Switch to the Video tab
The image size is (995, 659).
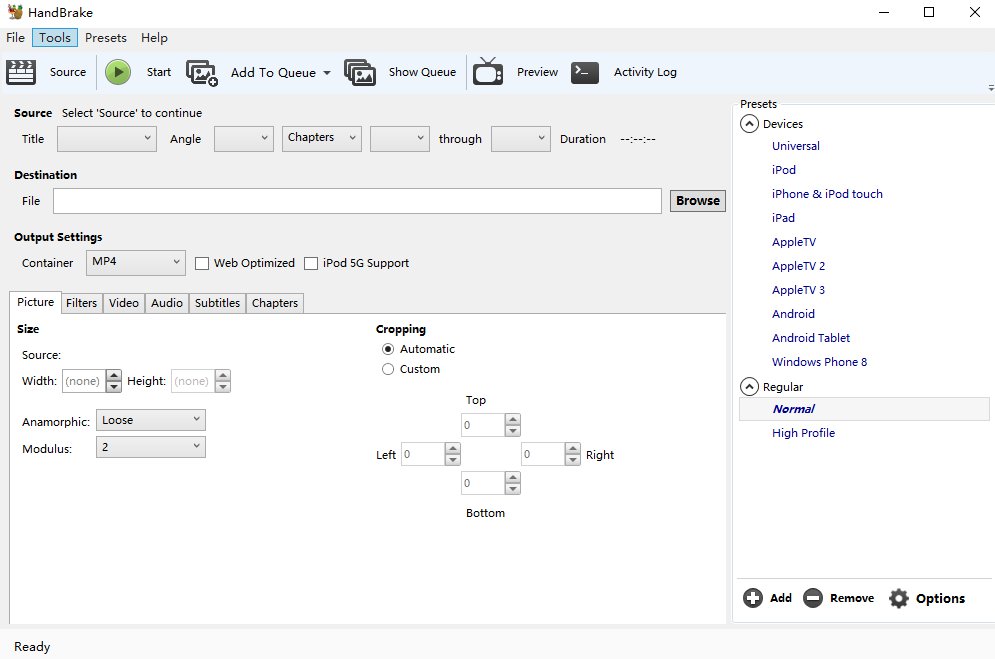124,303
